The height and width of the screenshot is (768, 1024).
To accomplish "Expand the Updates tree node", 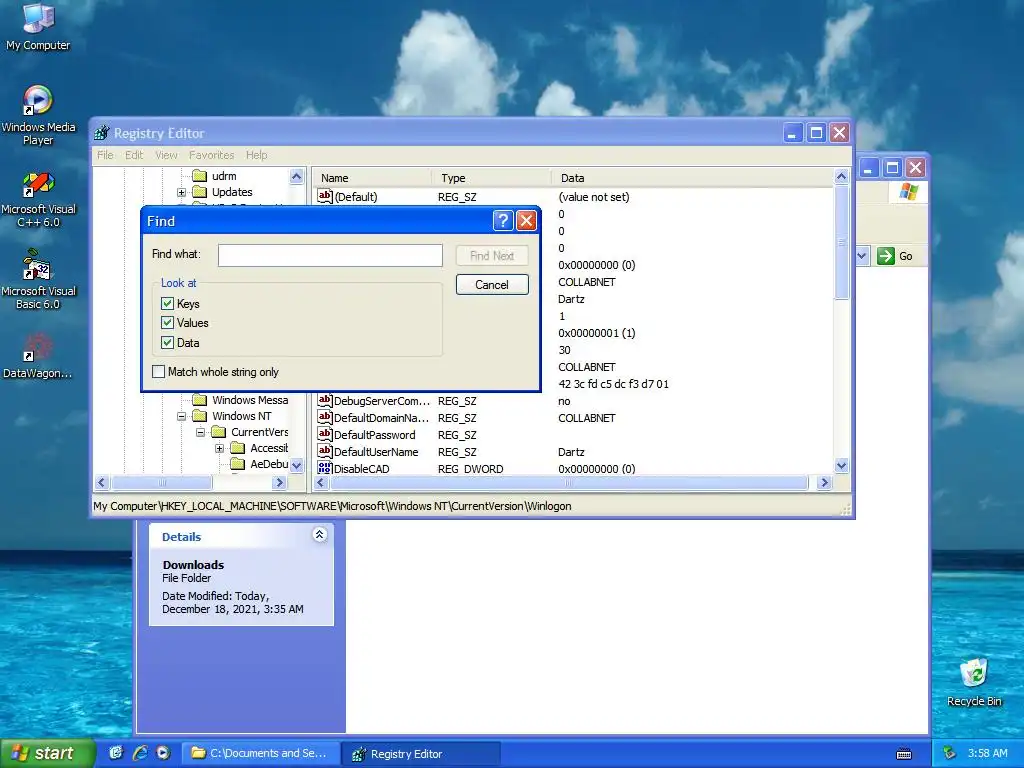I will coord(182,192).
